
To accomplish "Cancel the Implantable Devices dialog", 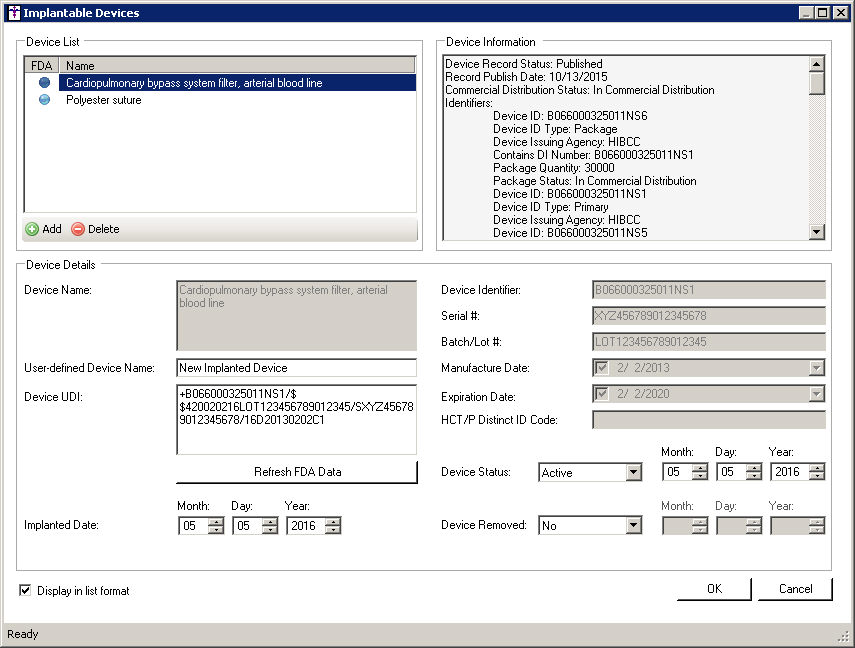I will pyautogui.click(x=795, y=589).
